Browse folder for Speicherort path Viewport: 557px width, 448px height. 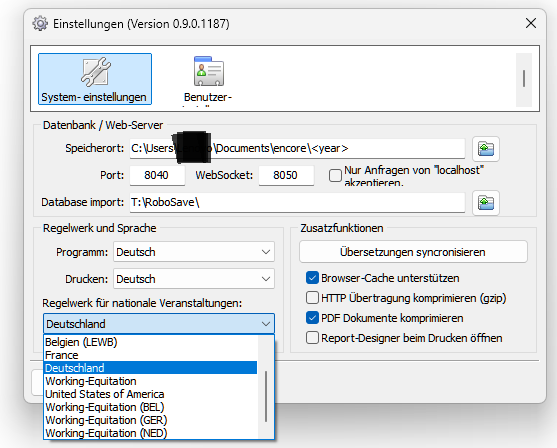point(486,149)
